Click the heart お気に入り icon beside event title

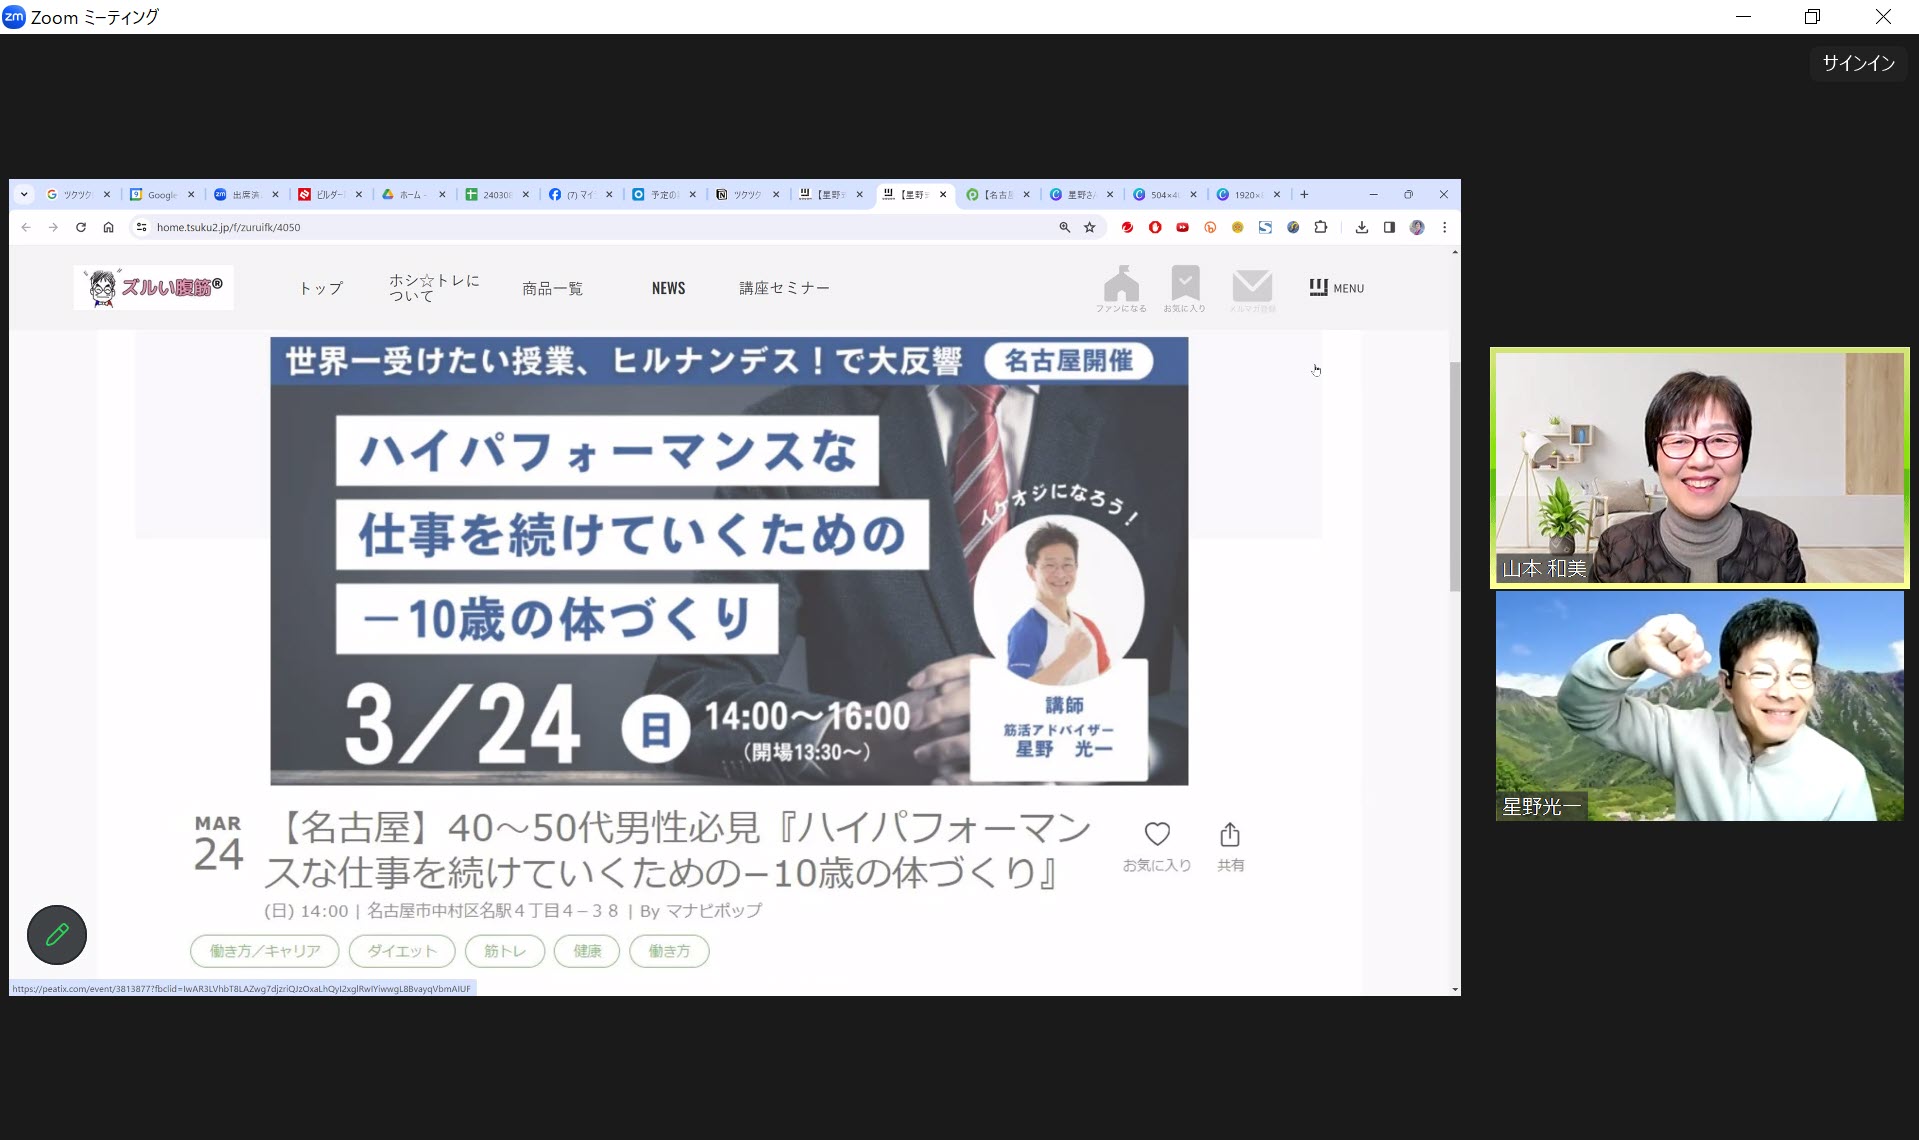click(x=1157, y=835)
